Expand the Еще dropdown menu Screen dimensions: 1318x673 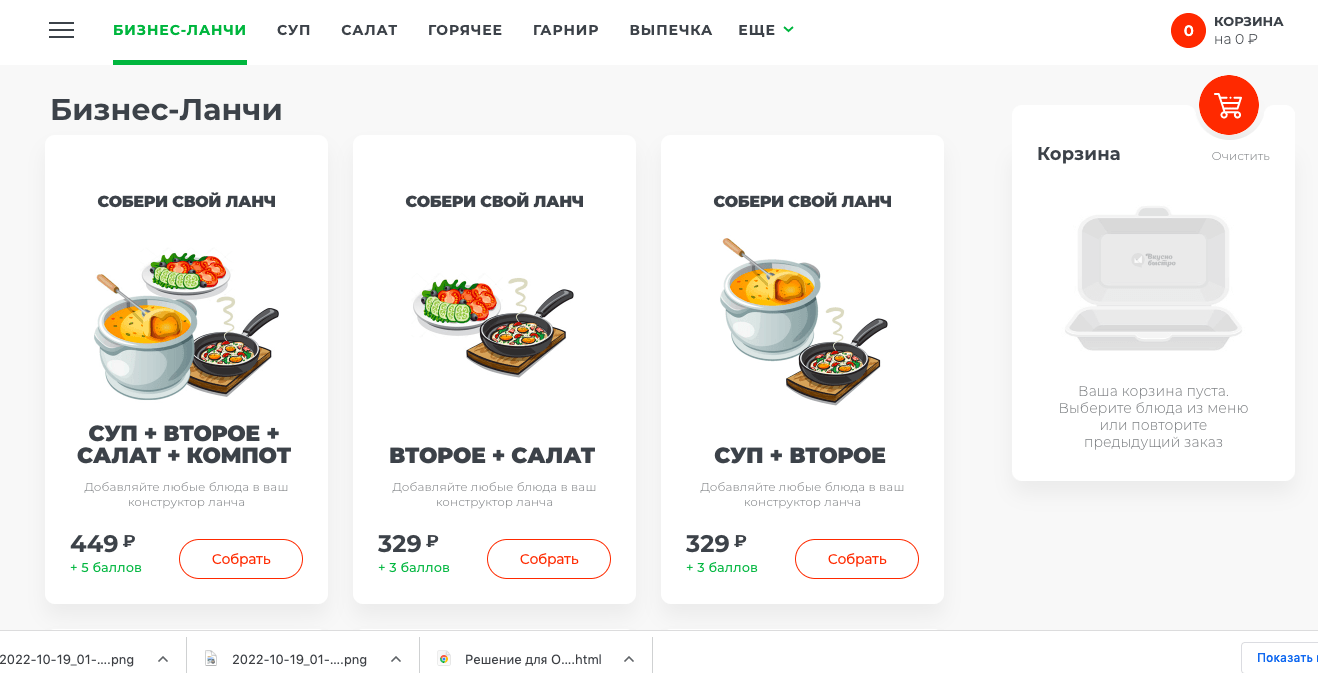pos(766,30)
